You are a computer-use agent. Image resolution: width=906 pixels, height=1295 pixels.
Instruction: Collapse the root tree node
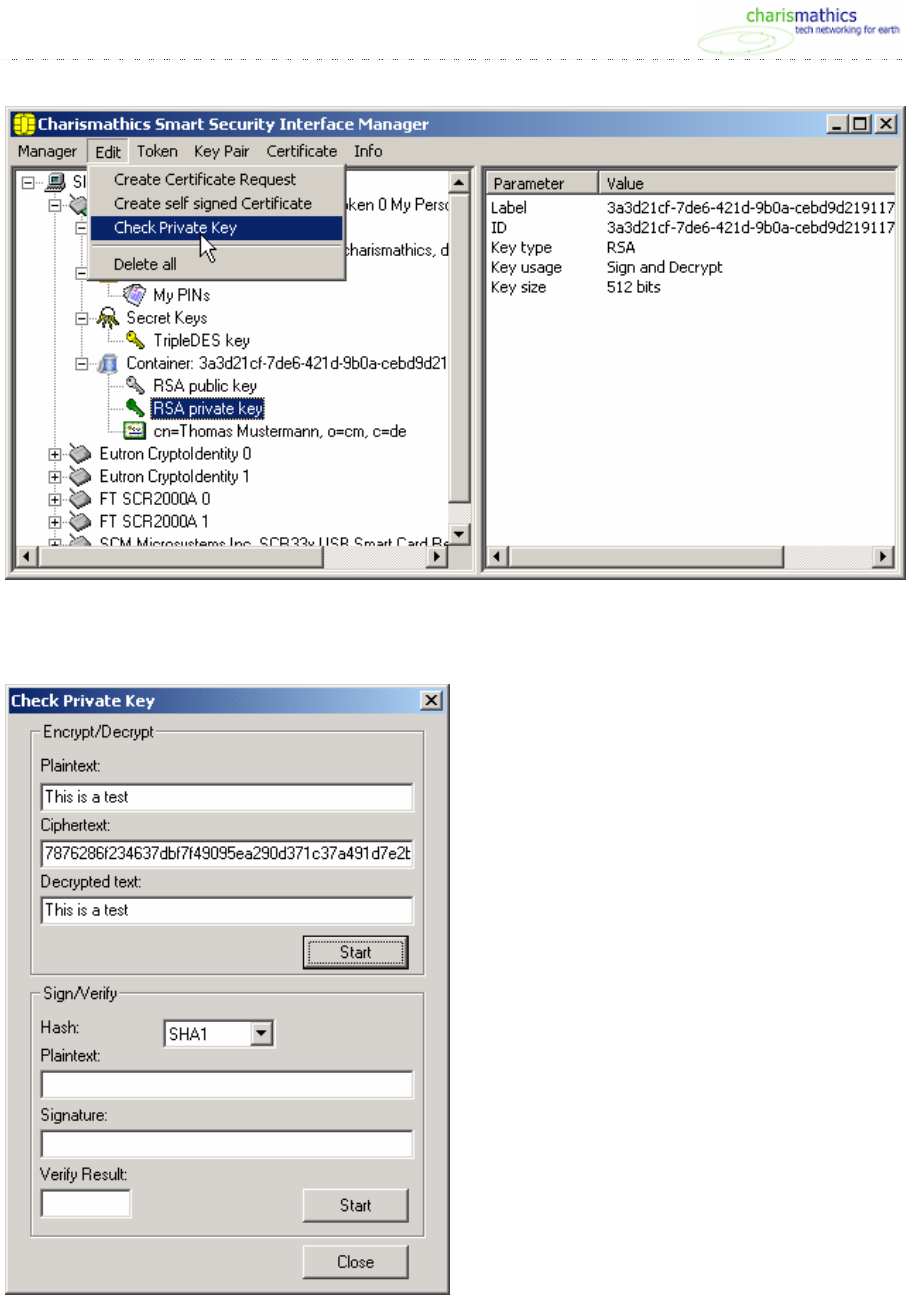click(x=29, y=182)
